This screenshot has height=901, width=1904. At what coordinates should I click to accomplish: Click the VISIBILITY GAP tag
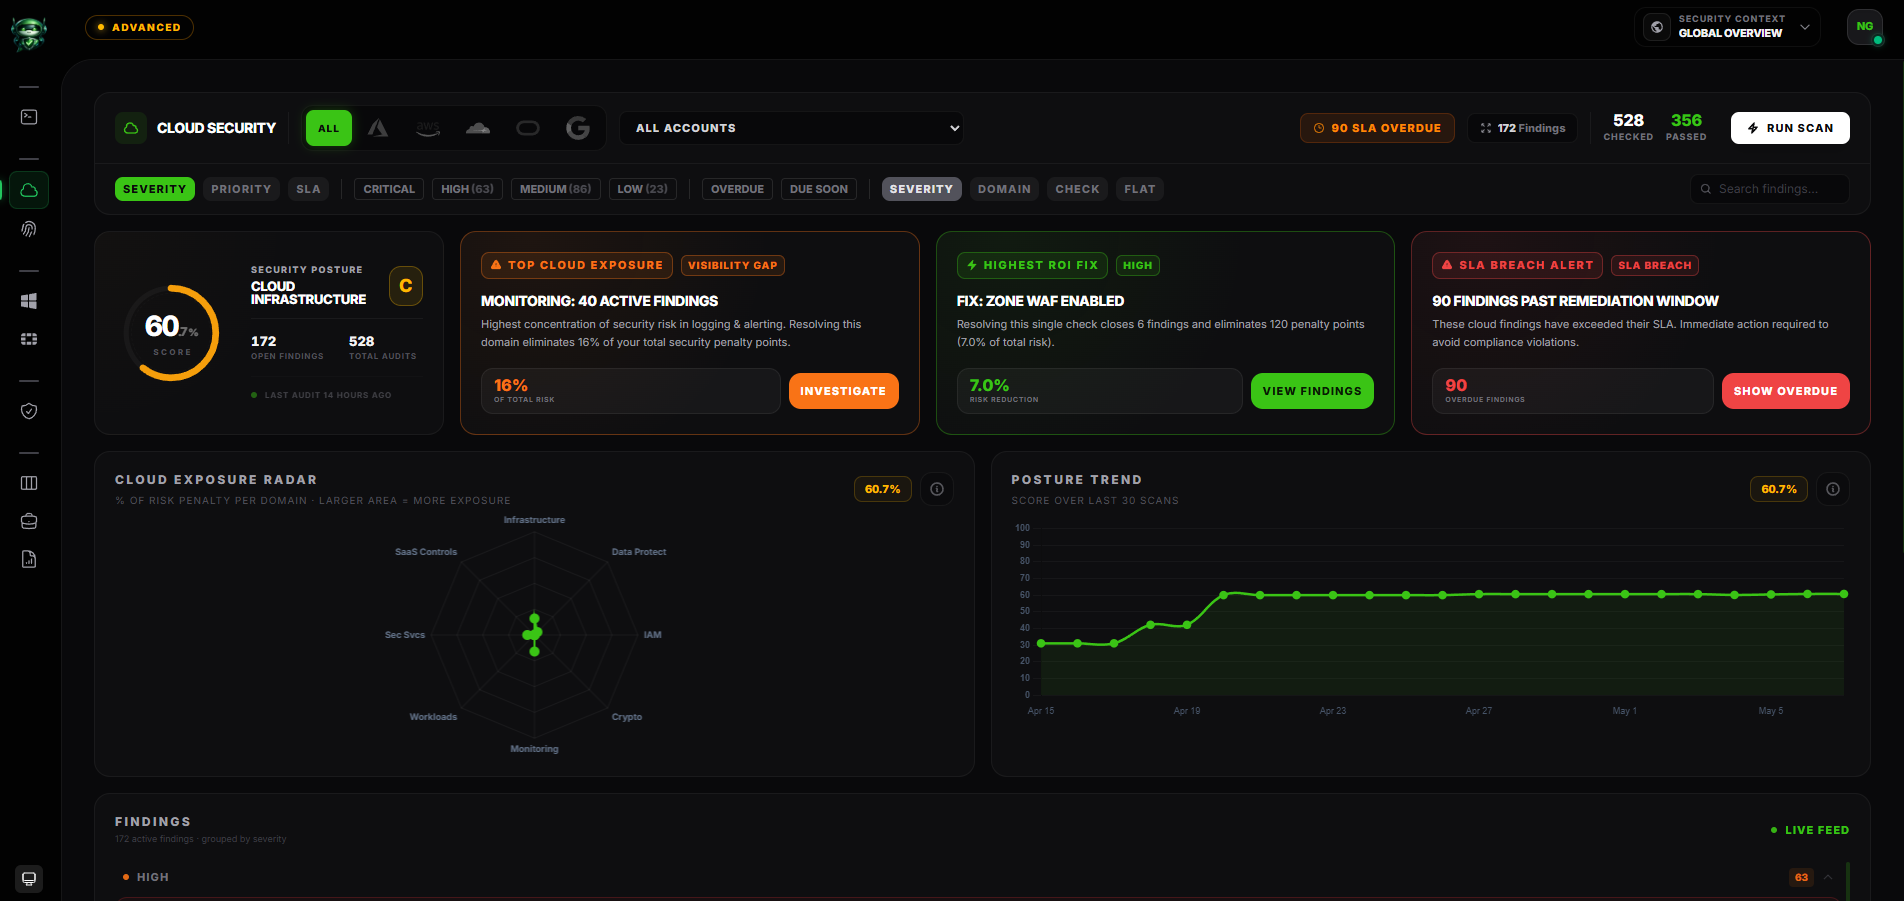(733, 265)
